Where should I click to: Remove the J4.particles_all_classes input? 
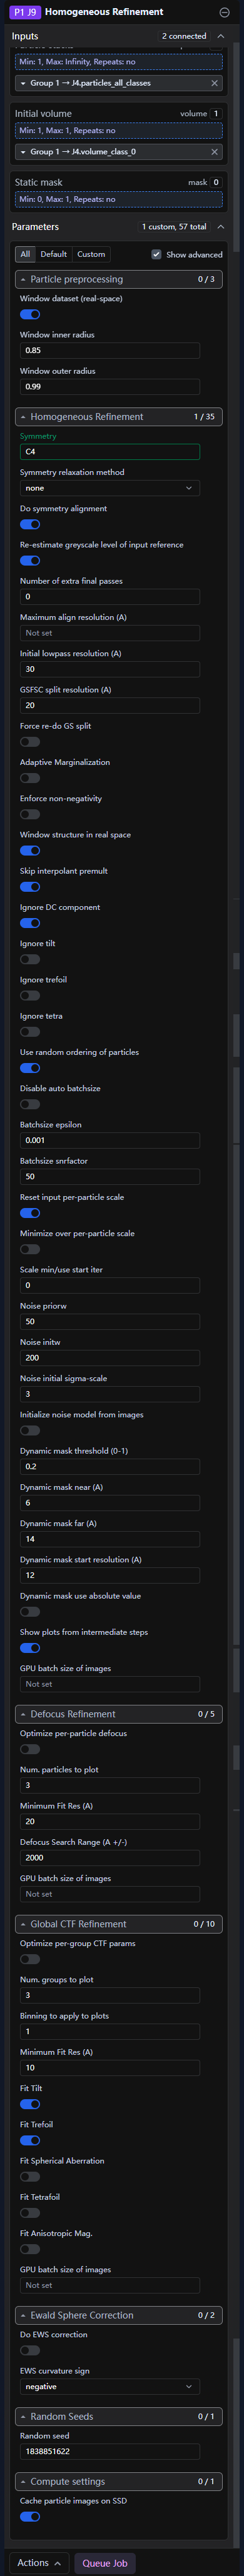(x=214, y=83)
